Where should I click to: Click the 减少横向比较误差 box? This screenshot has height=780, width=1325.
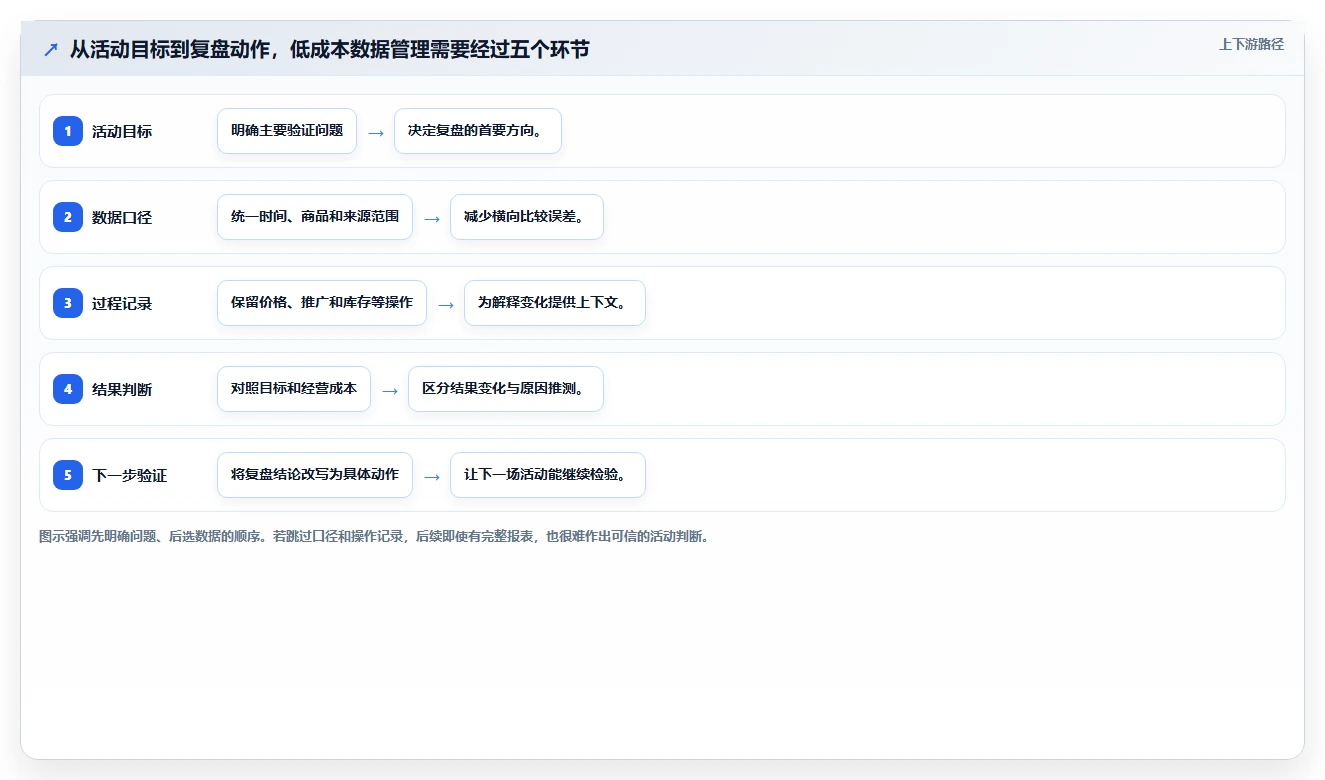pos(527,217)
